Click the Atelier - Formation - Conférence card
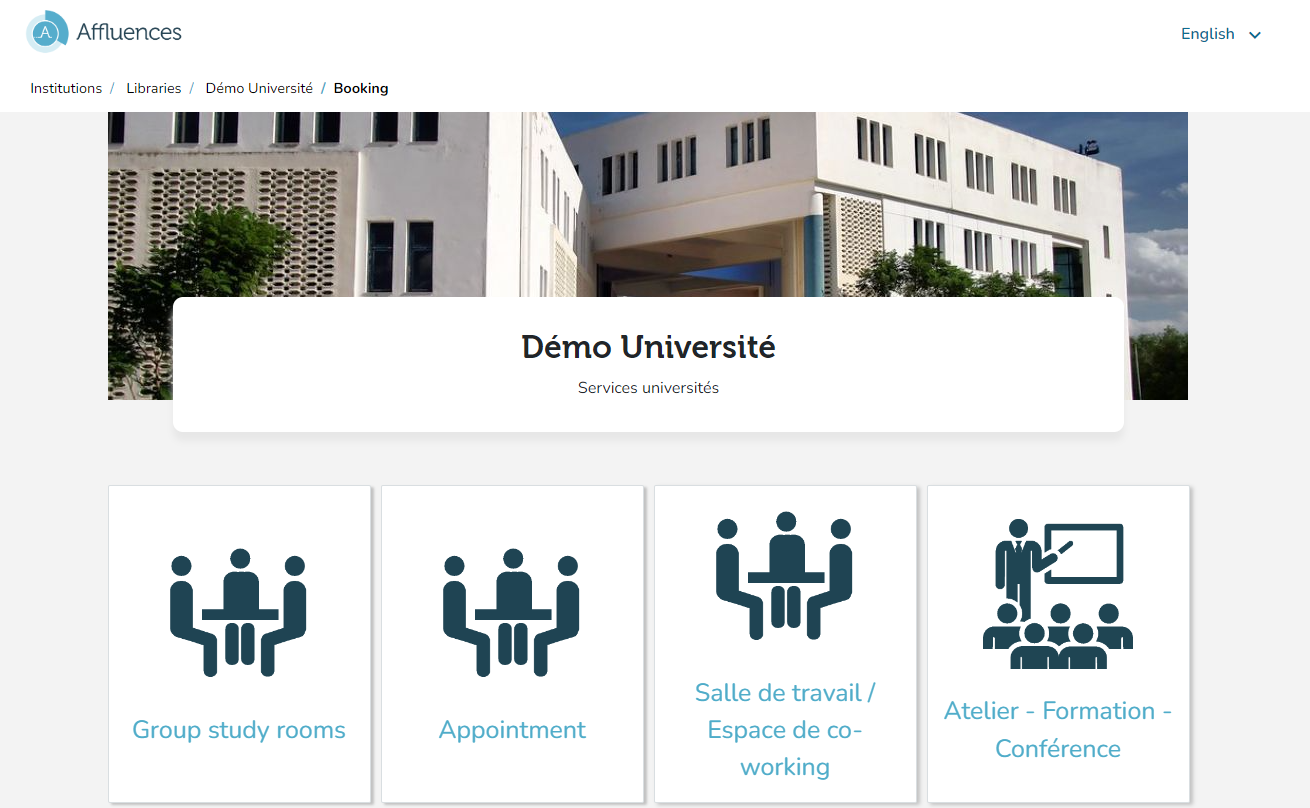 pos(1058,644)
